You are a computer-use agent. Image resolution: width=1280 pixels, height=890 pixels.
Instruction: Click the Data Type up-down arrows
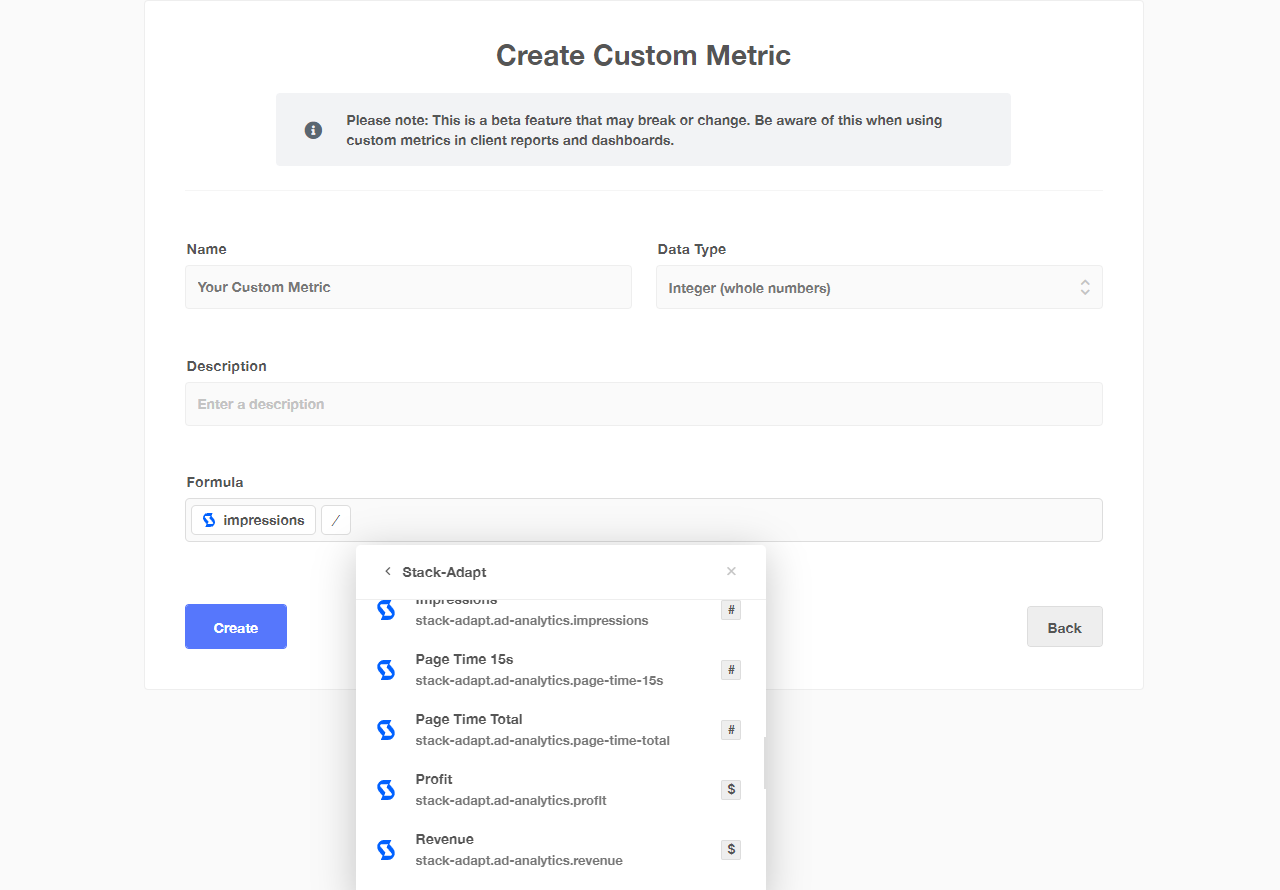coord(1085,287)
